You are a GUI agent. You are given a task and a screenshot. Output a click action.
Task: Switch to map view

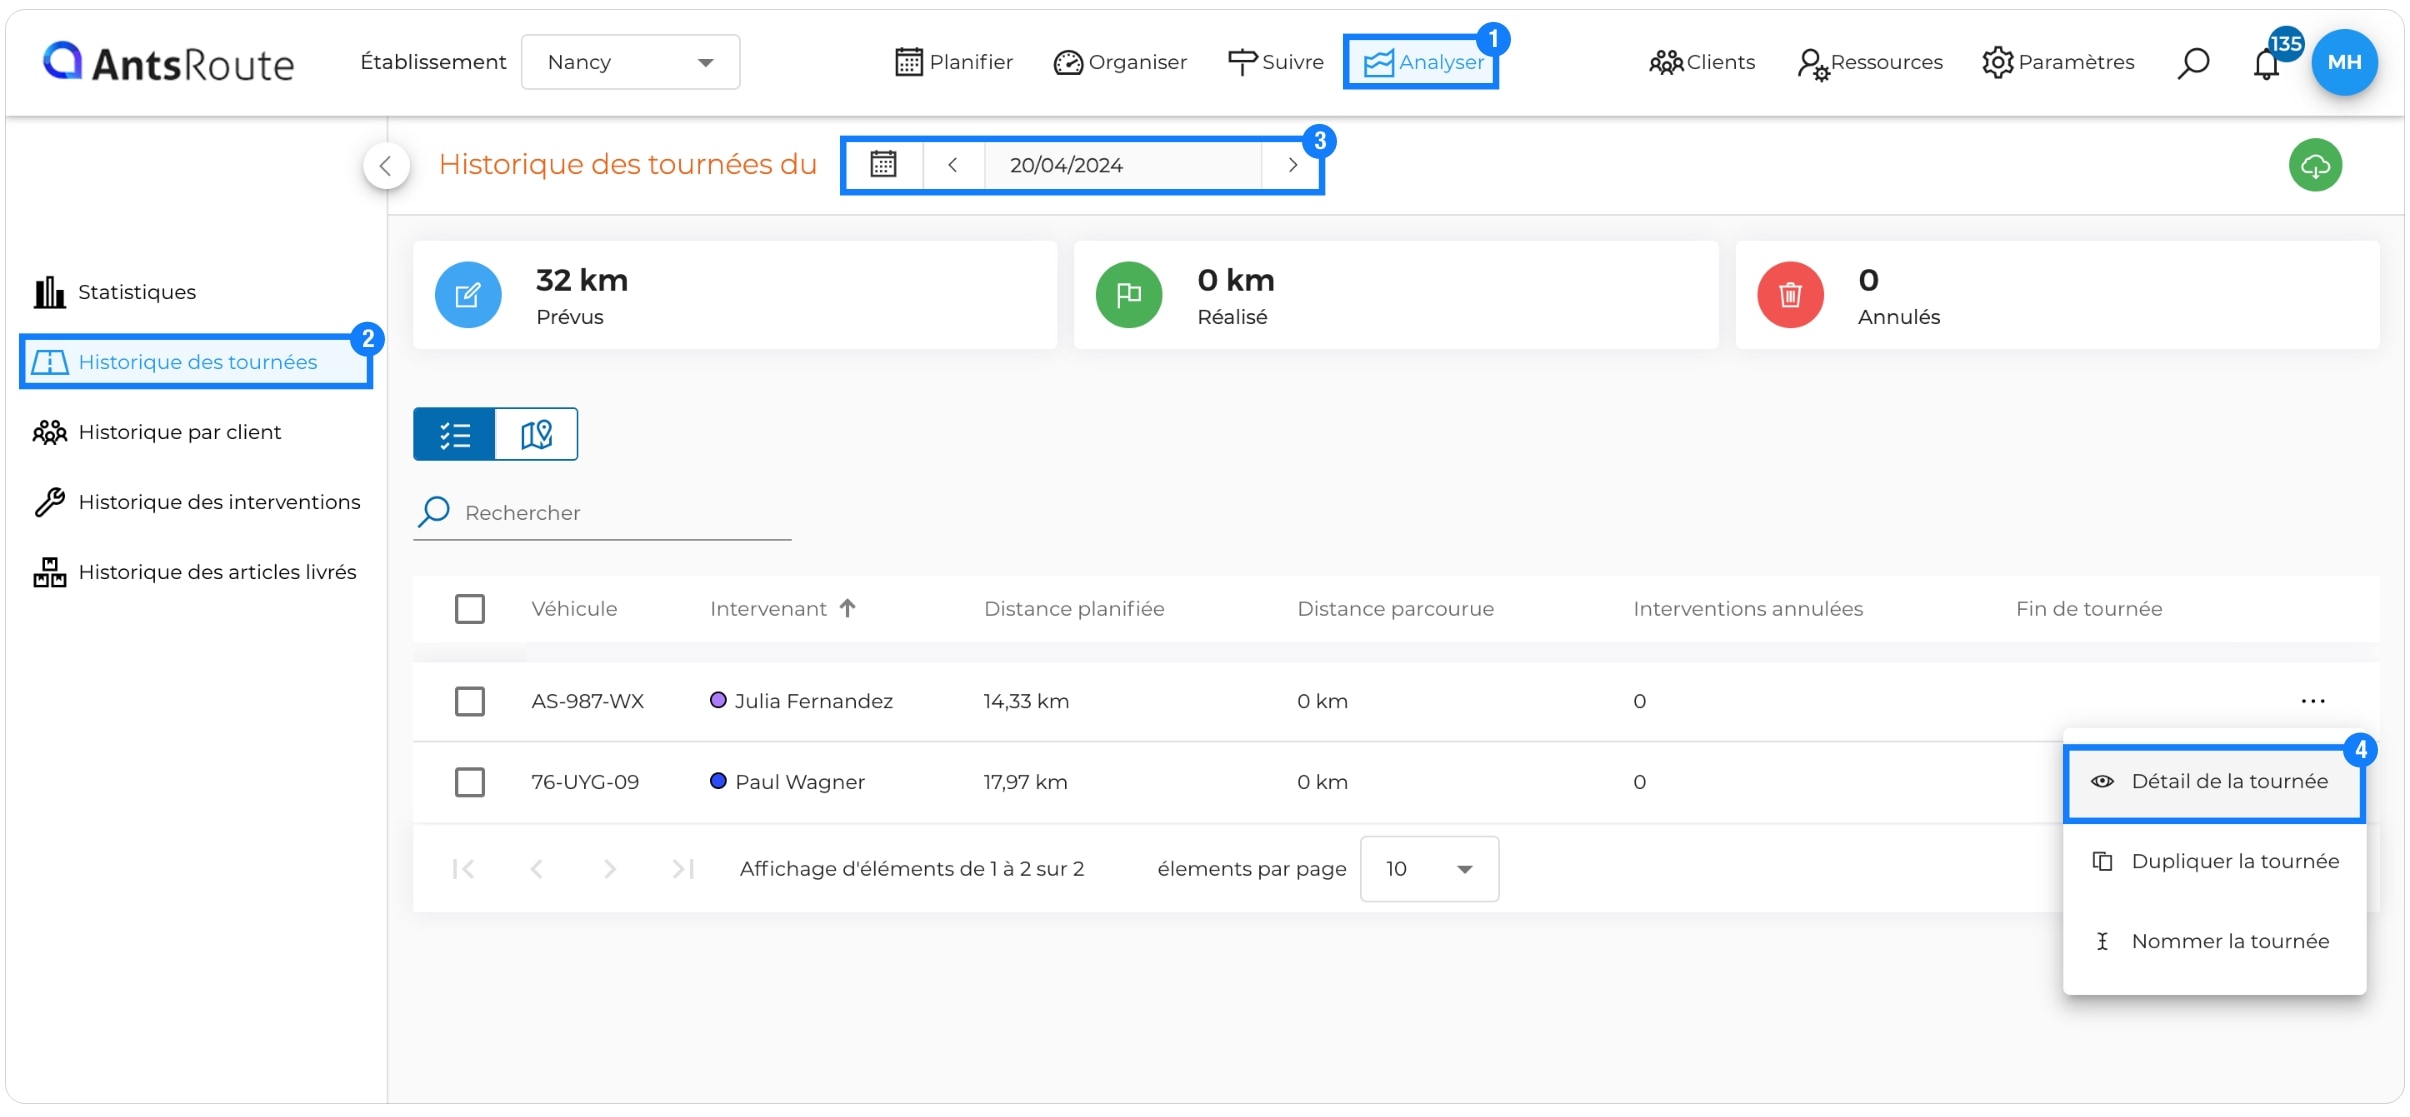536,434
